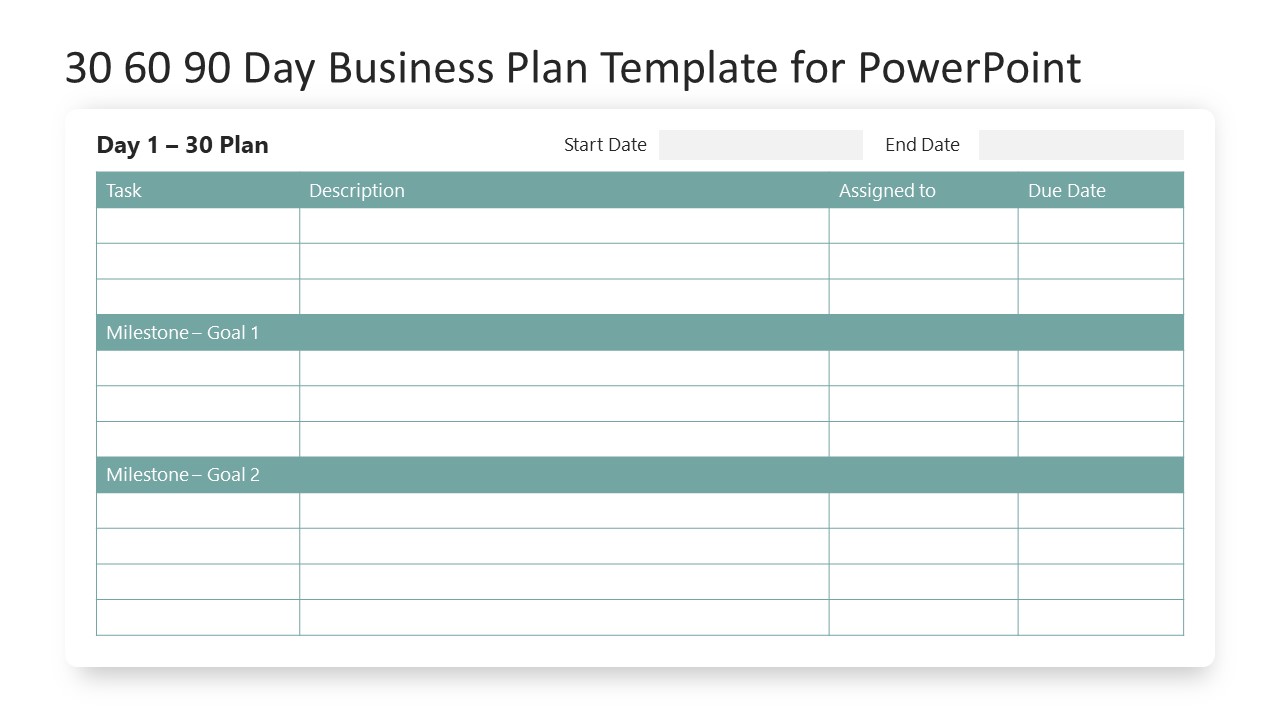The image size is (1280, 720).
Task: Select the Task cell in bottom row
Action: (x=198, y=617)
